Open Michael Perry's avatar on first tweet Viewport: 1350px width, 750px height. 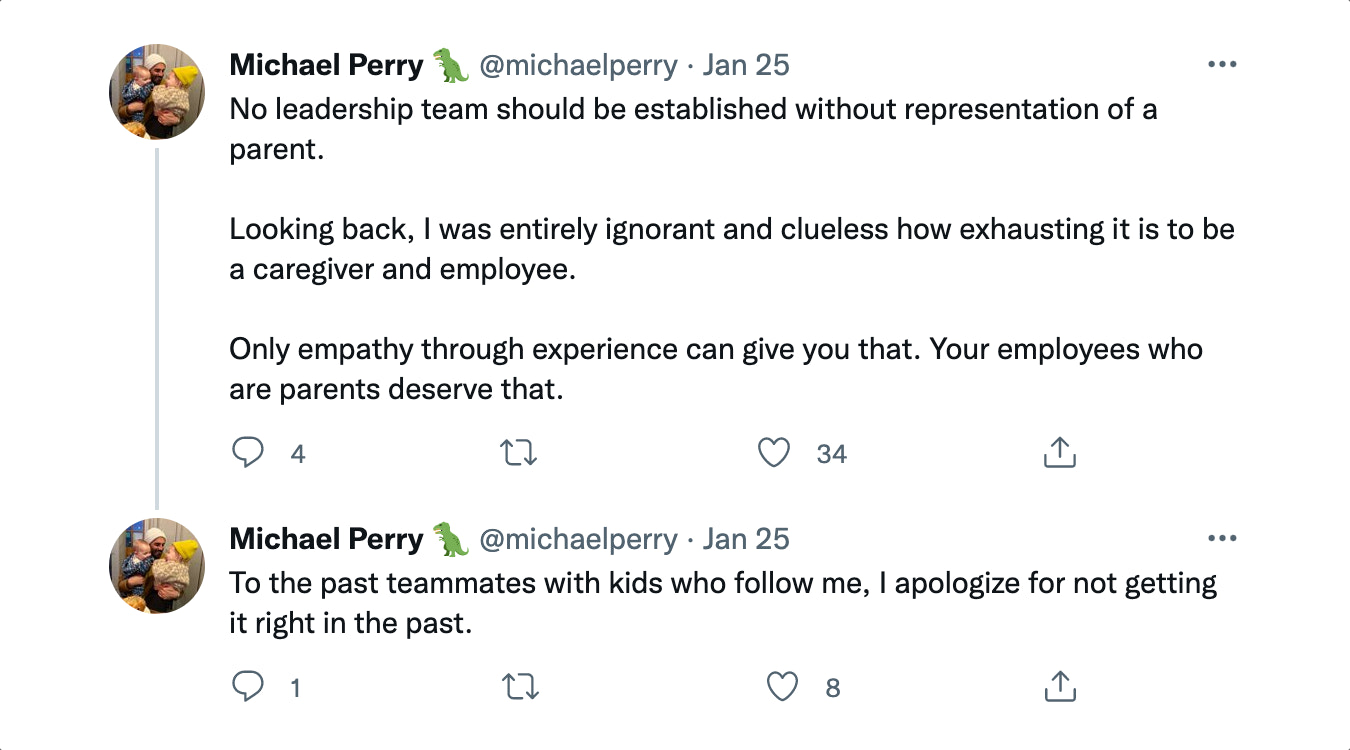pos(157,92)
